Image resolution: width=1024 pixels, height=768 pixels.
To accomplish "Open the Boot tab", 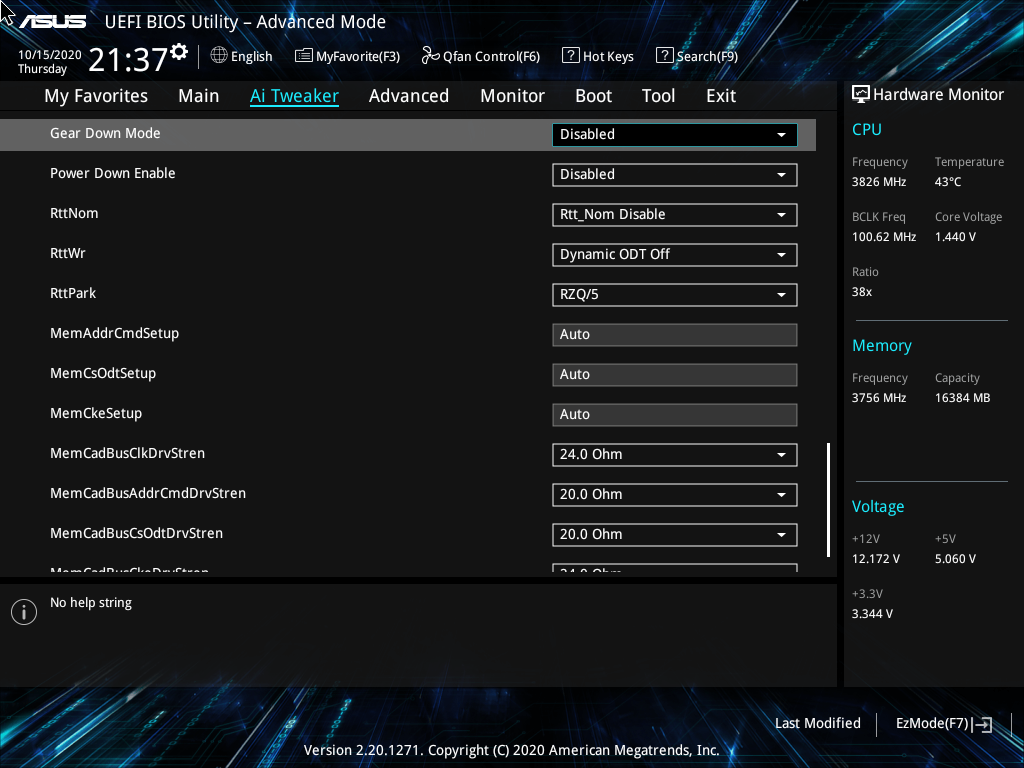I will pos(593,96).
